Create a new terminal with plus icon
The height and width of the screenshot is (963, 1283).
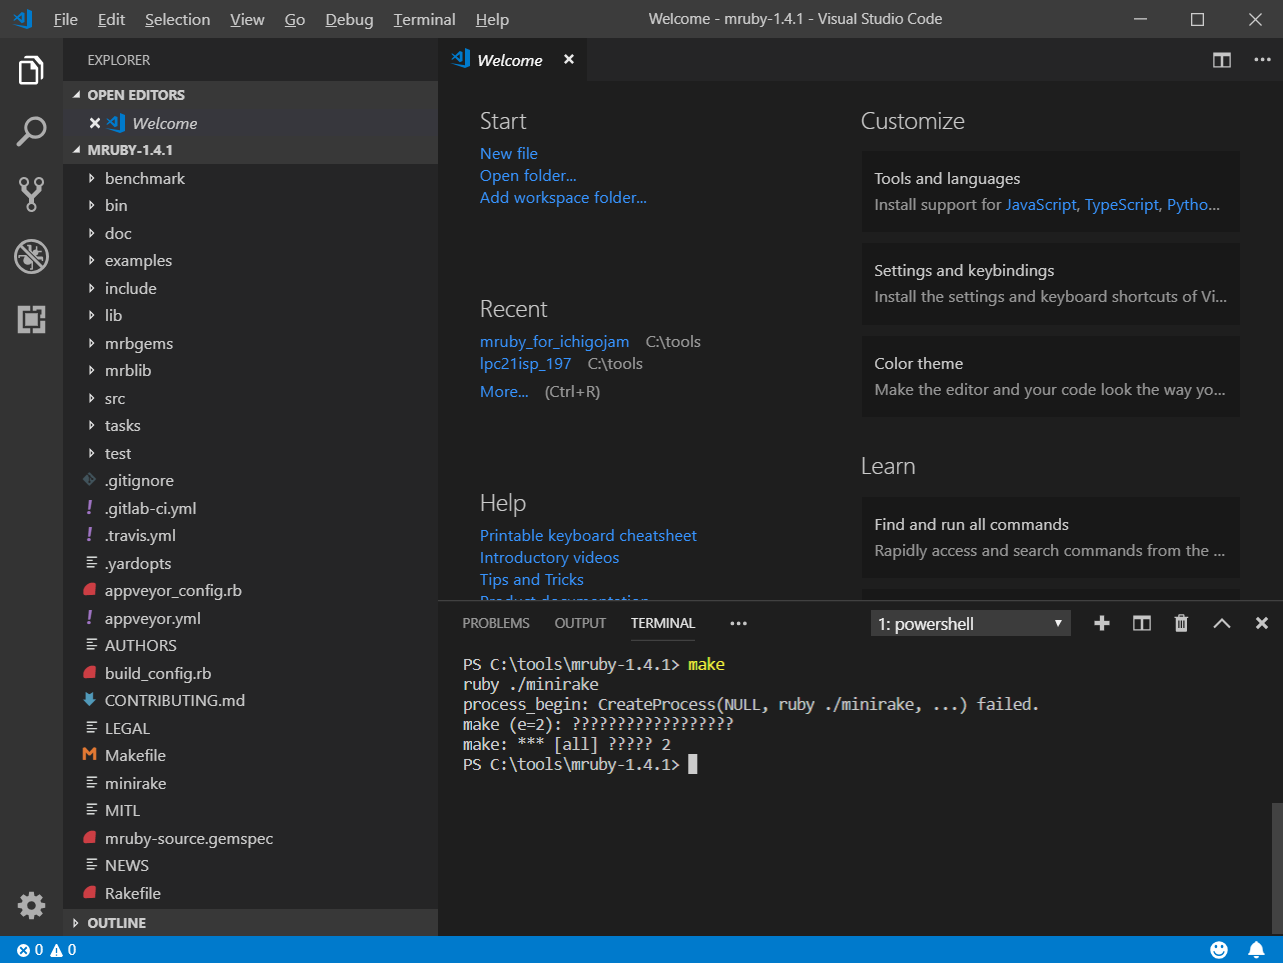click(1102, 623)
